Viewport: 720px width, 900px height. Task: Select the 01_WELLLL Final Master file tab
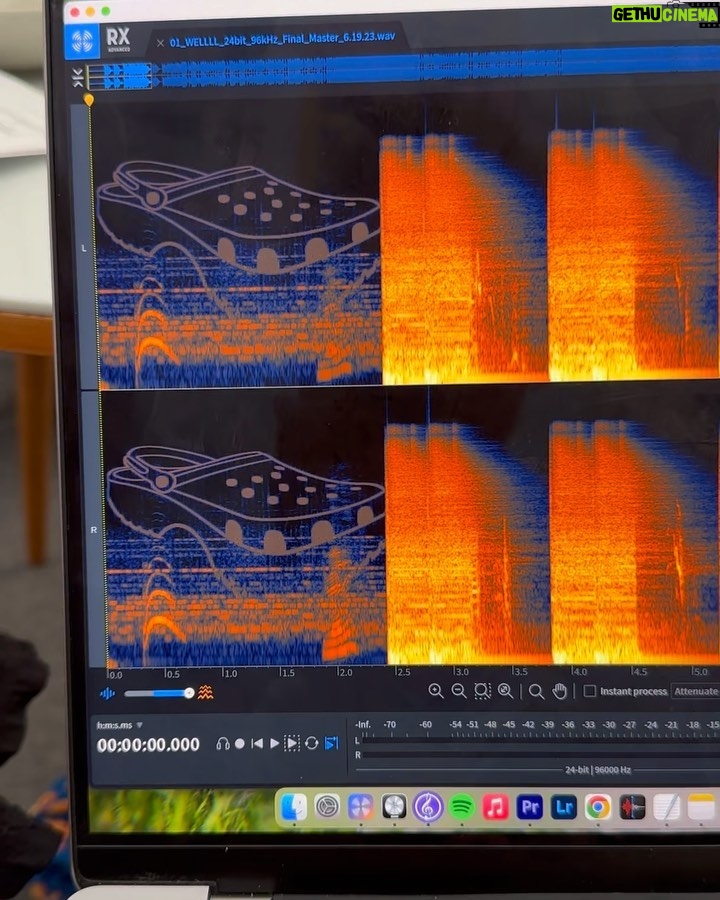[x=282, y=39]
